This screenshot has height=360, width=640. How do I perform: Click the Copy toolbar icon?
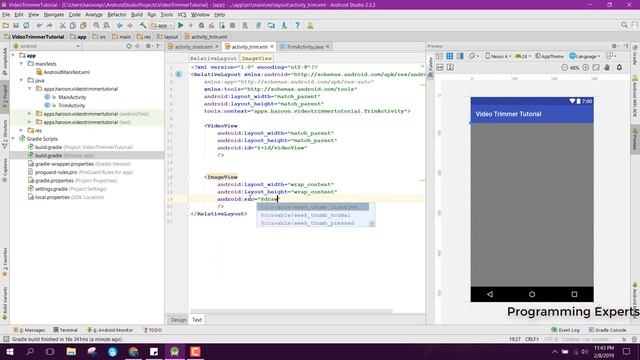73,25
